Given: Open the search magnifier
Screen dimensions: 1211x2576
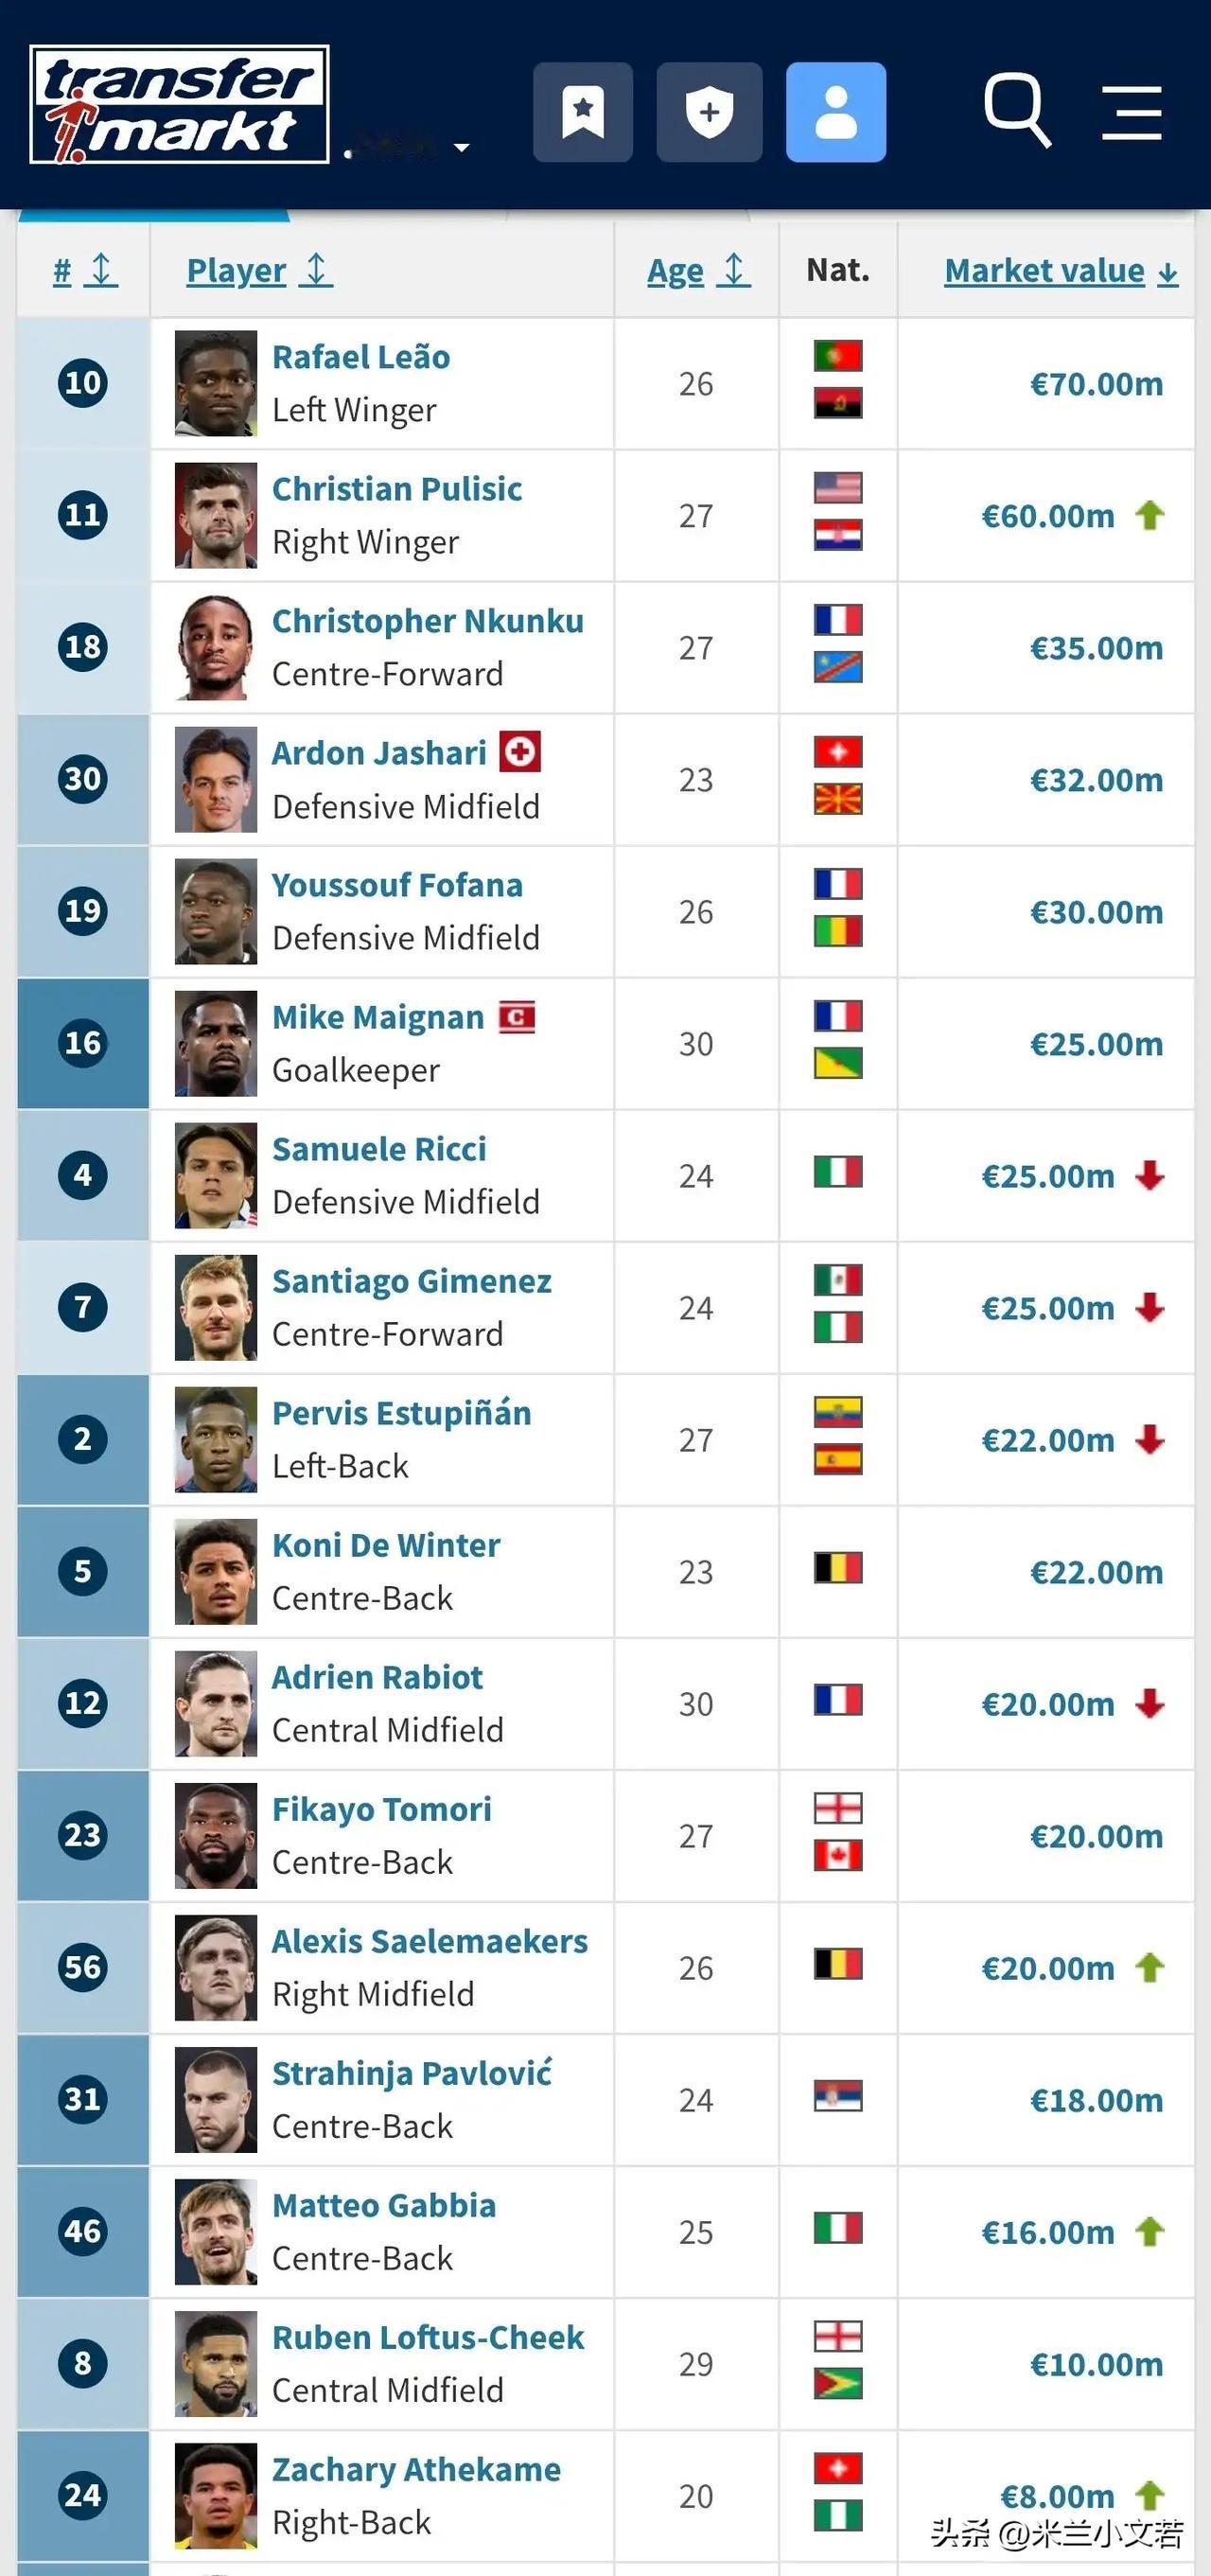Looking at the screenshot, I should pos(1016,110).
